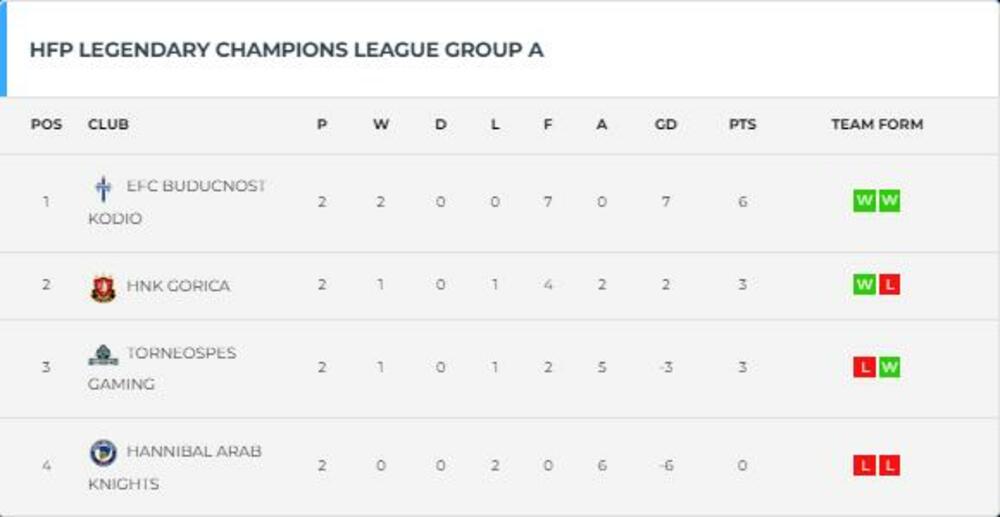Click the POS column header
This screenshot has width=1000, height=517.
46,125
